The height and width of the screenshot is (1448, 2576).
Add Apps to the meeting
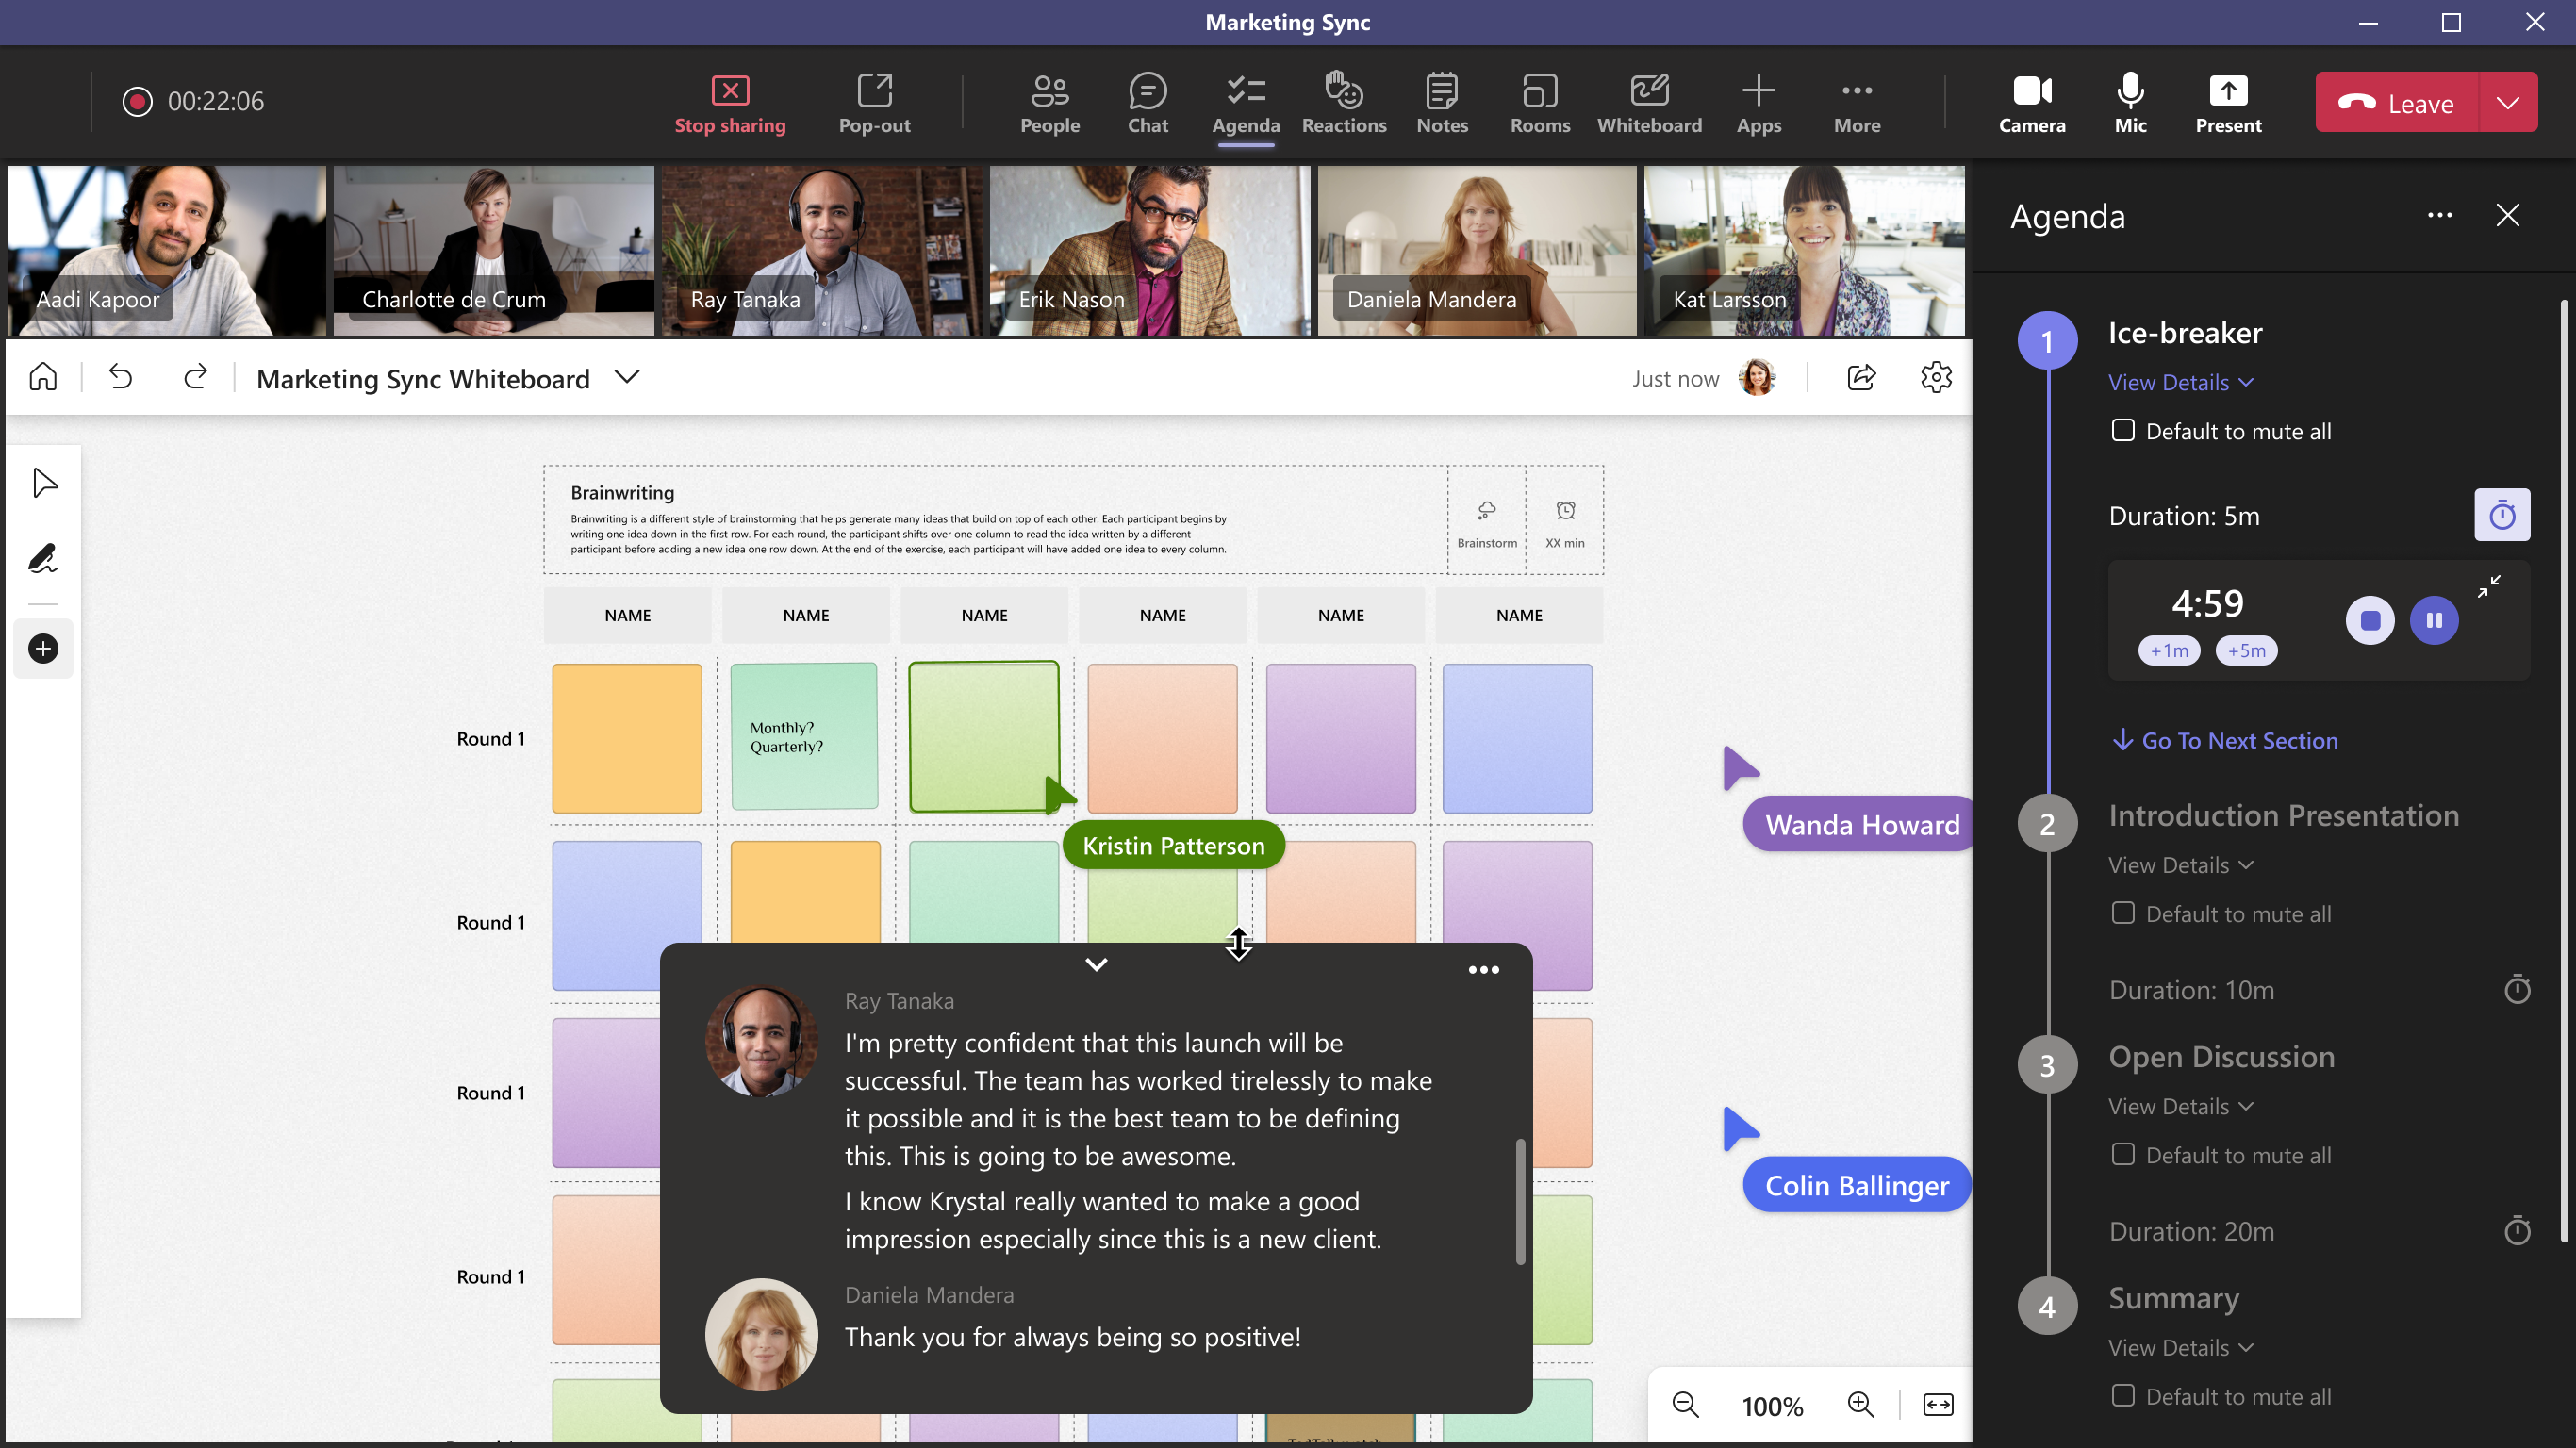pyautogui.click(x=1758, y=103)
